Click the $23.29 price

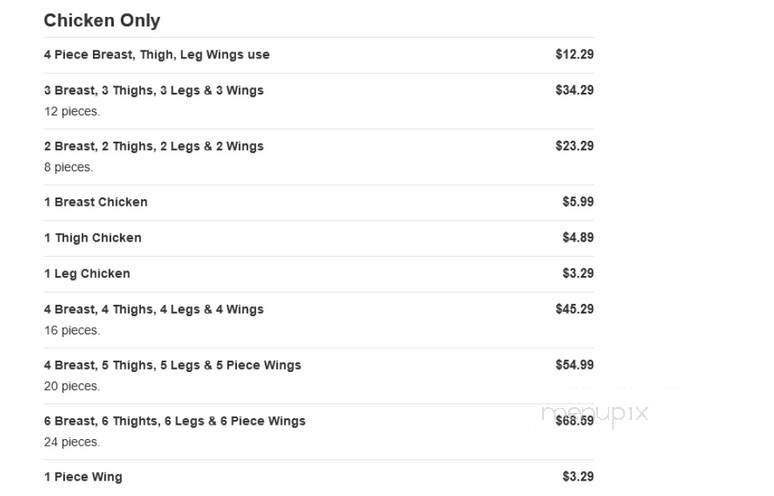tap(574, 147)
